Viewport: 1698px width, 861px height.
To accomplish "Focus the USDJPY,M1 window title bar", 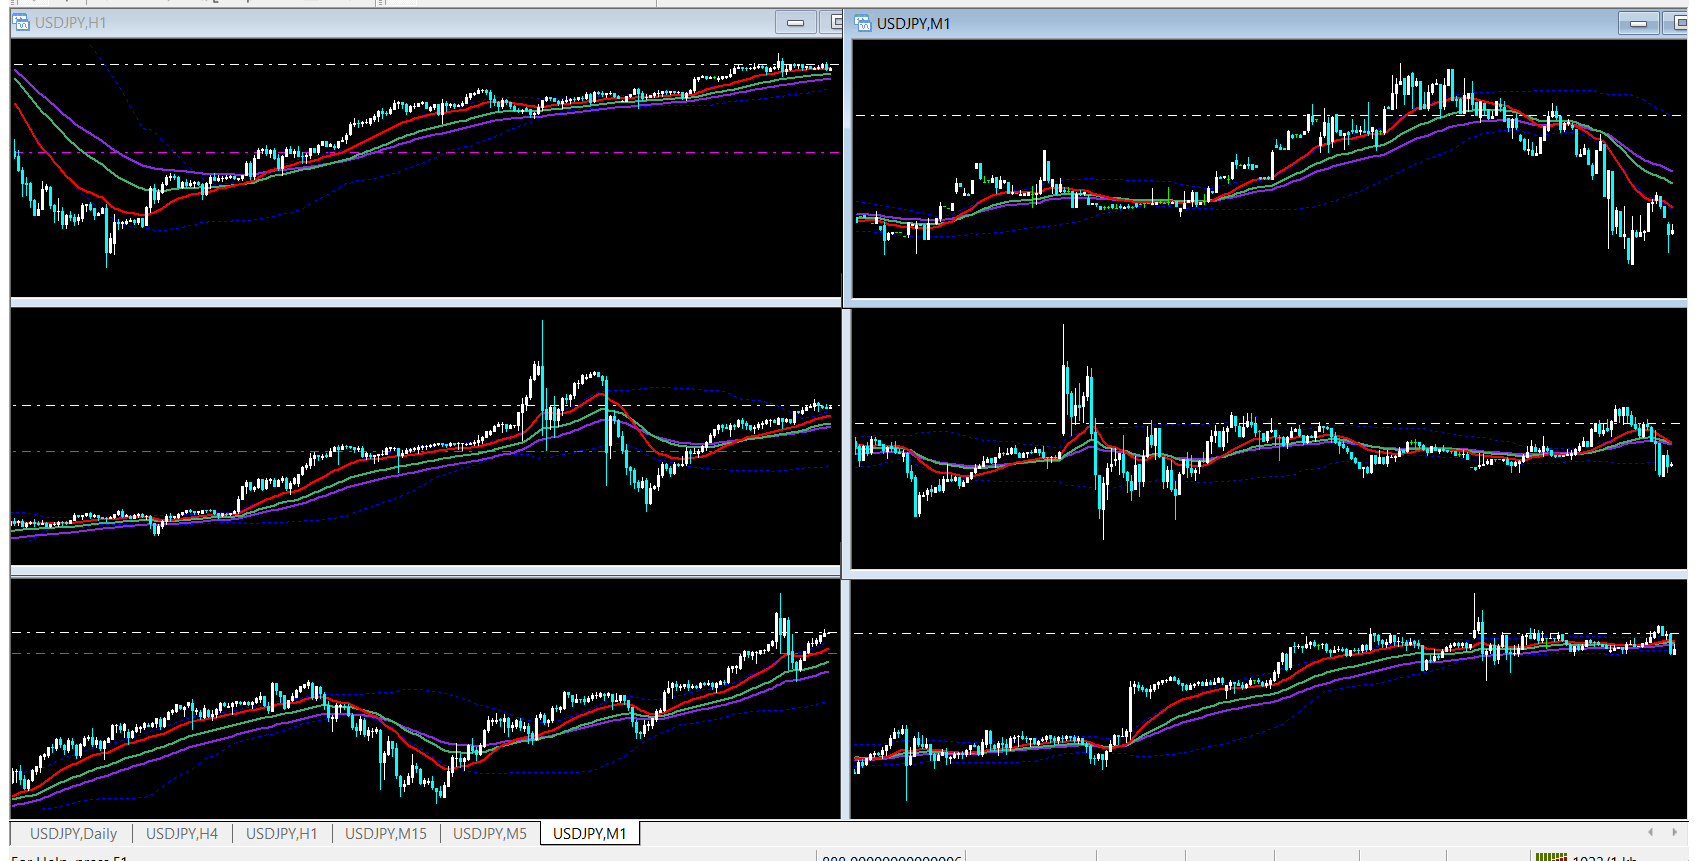I will (x=1250, y=24).
